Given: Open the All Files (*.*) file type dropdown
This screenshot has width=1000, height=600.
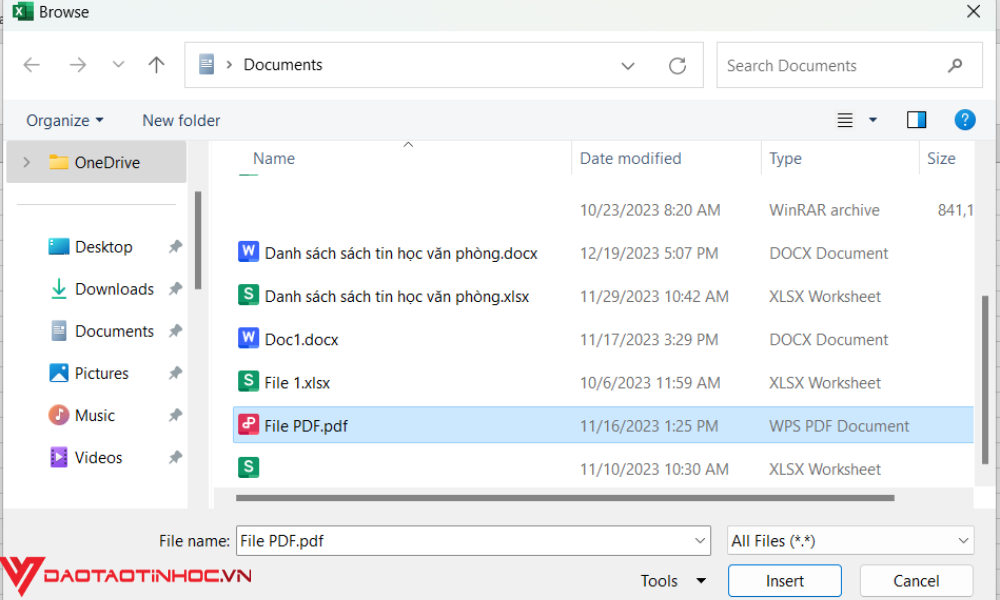Looking at the screenshot, I should pos(849,540).
